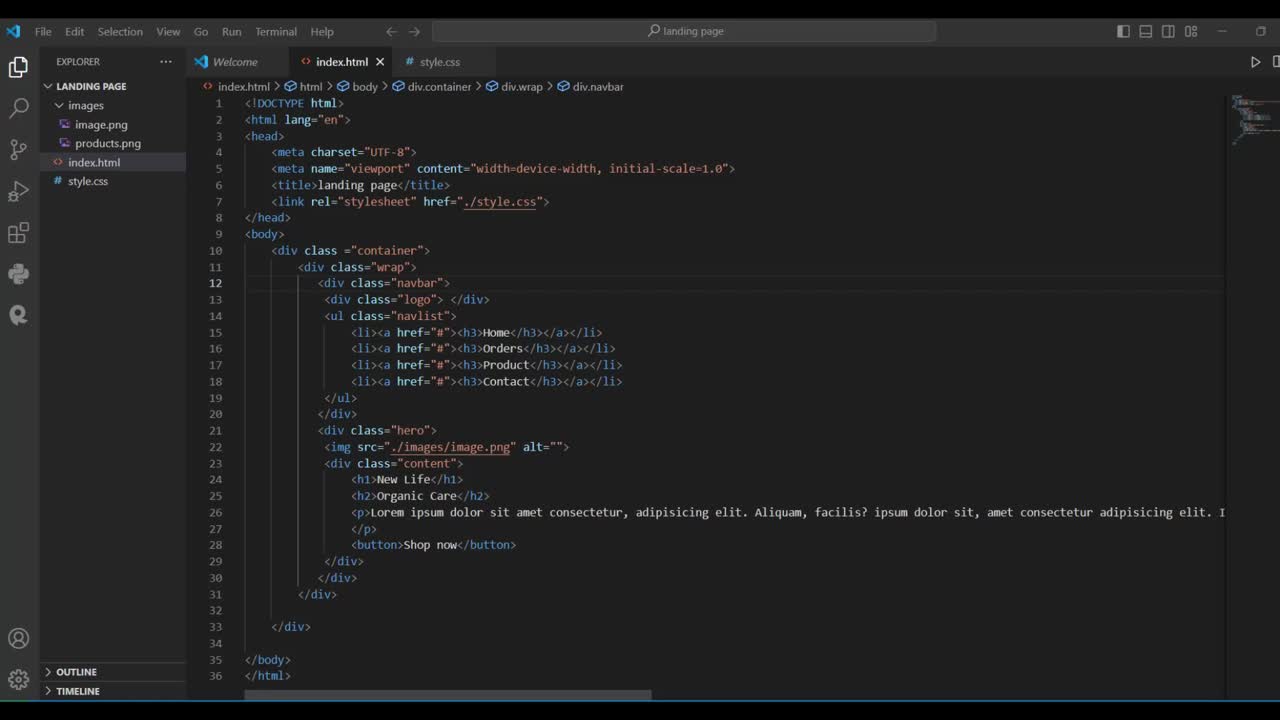The width and height of the screenshot is (1280, 720).
Task: Open the Source Control view
Action: [x=18, y=150]
